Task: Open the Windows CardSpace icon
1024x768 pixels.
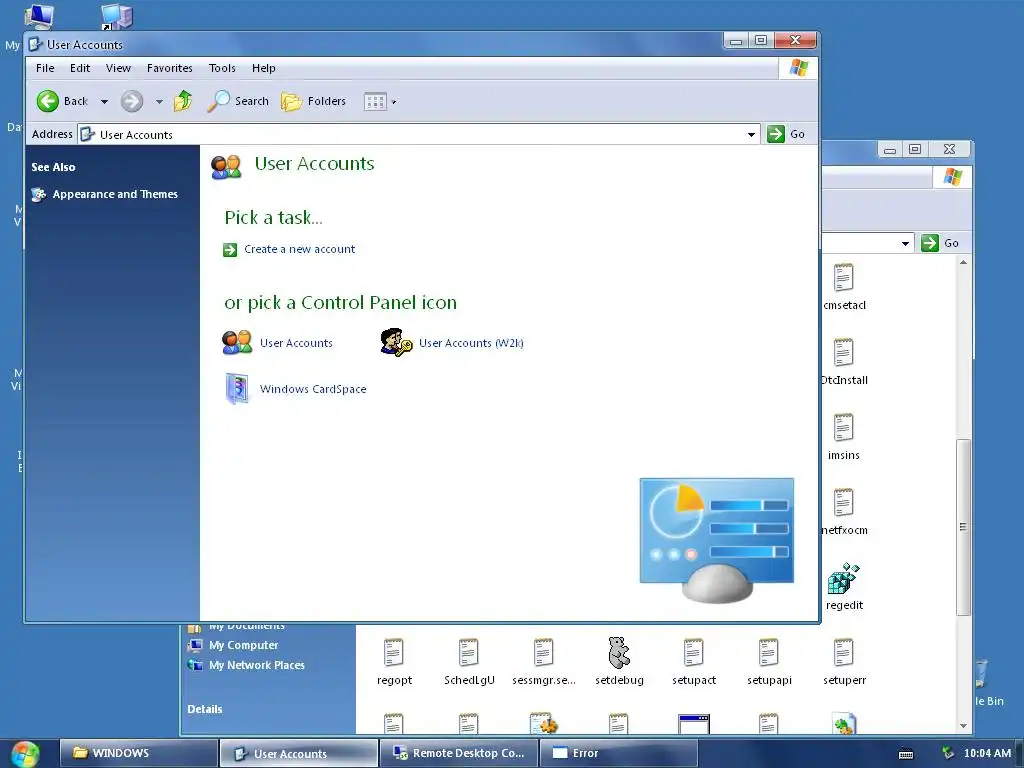Action: pyautogui.click(x=237, y=389)
